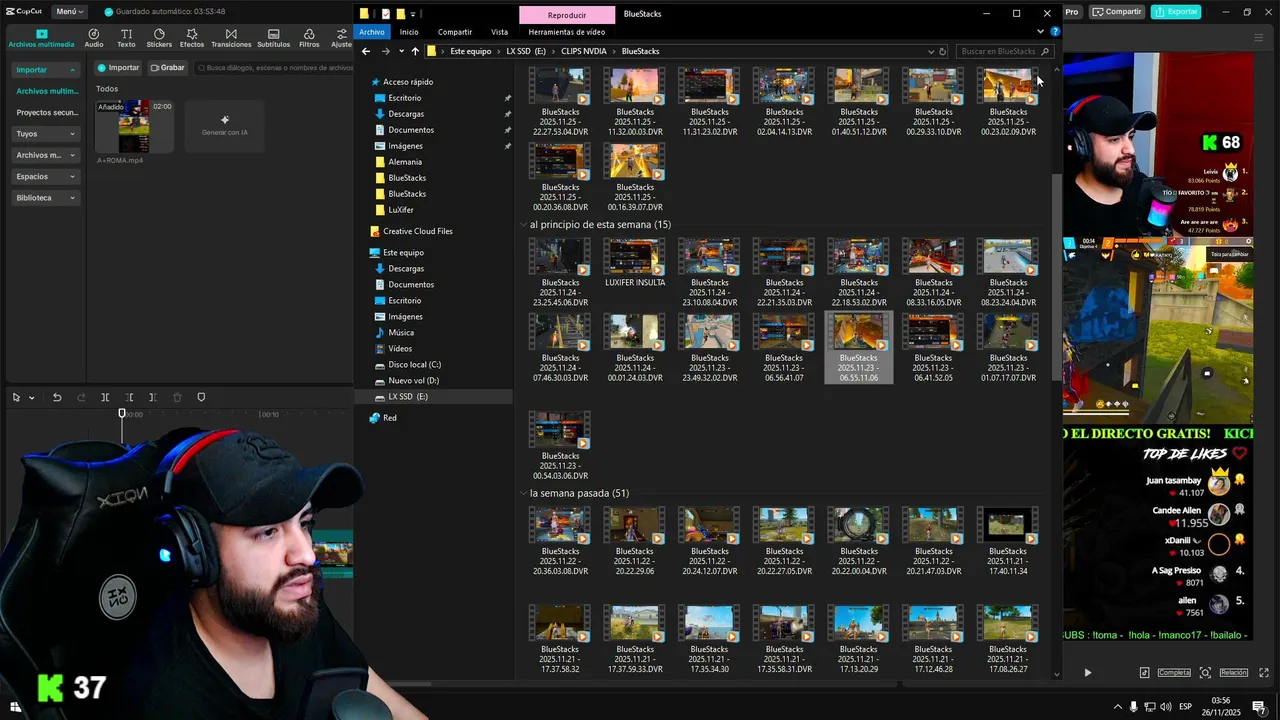Click the split clip icon in timeline toolbar
This screenshot has height=720, width=1280.
[x=105, y=397]
